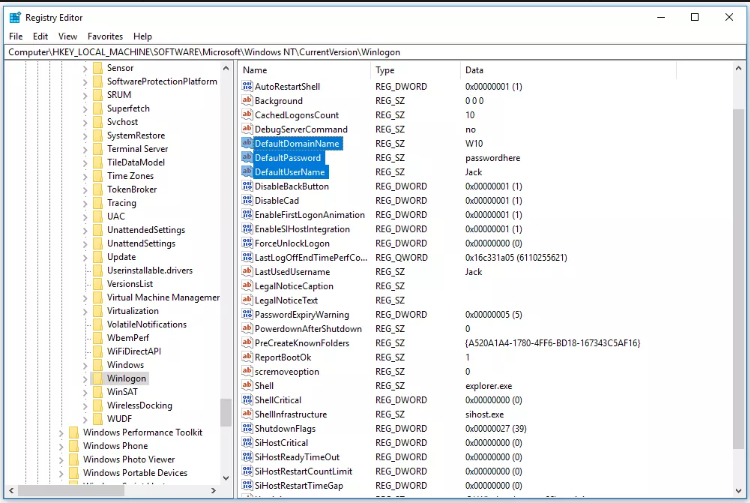Select the scremoveoption value name
The height and width of the screenshot is (503, 750).
pos(287,372)
